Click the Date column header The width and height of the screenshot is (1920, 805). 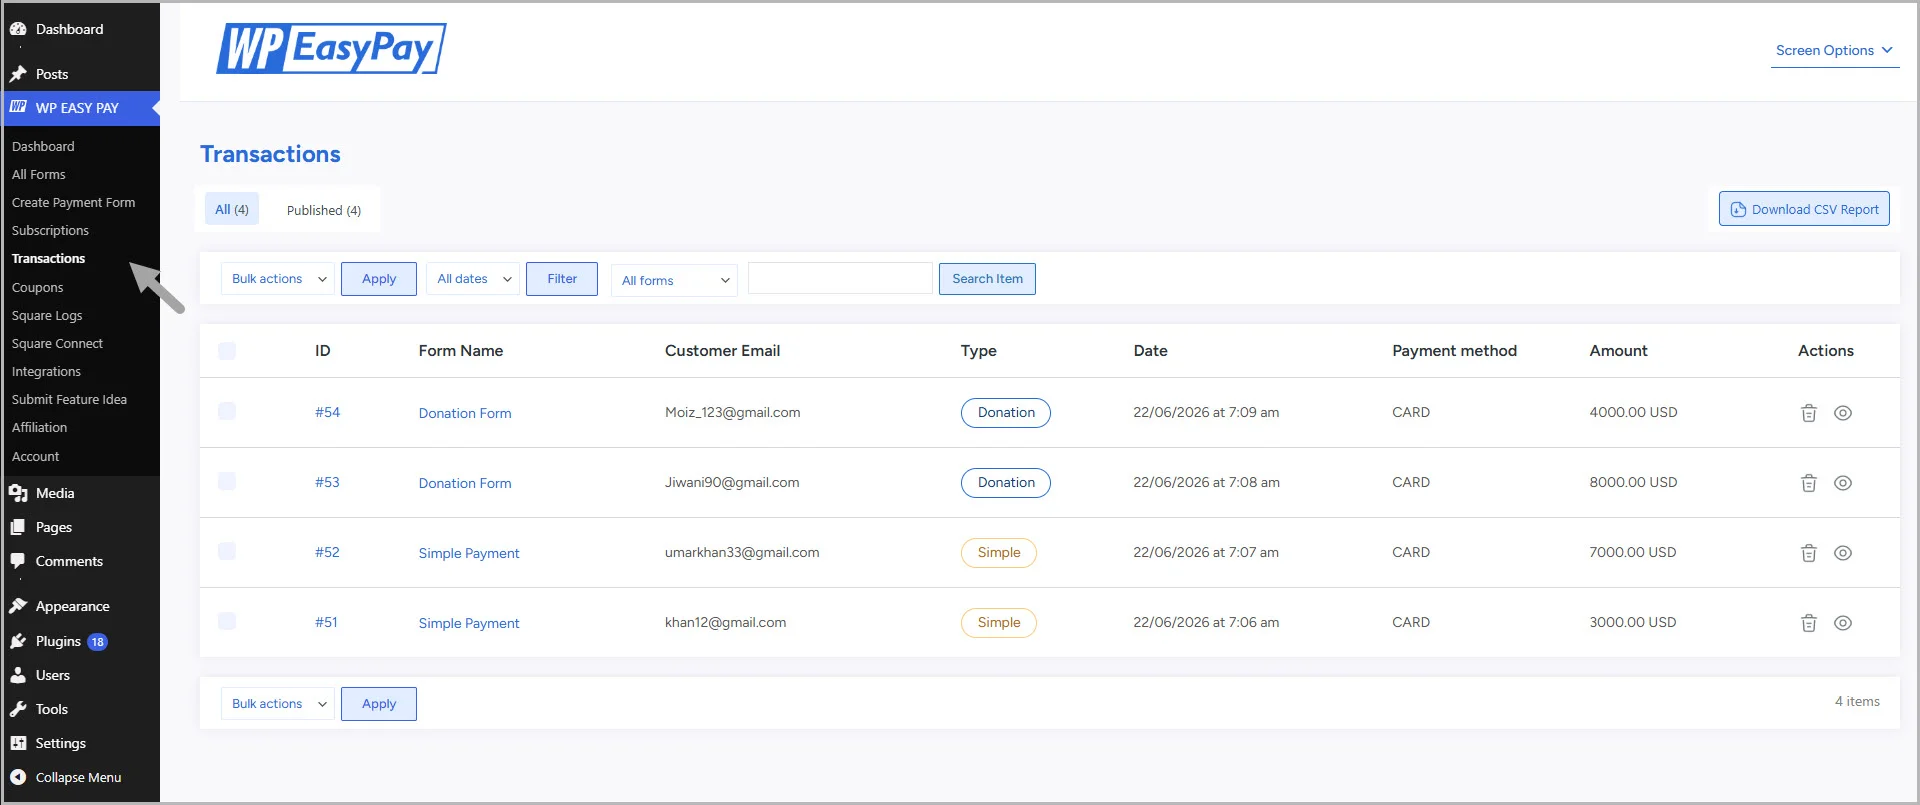click(1150, 351)
